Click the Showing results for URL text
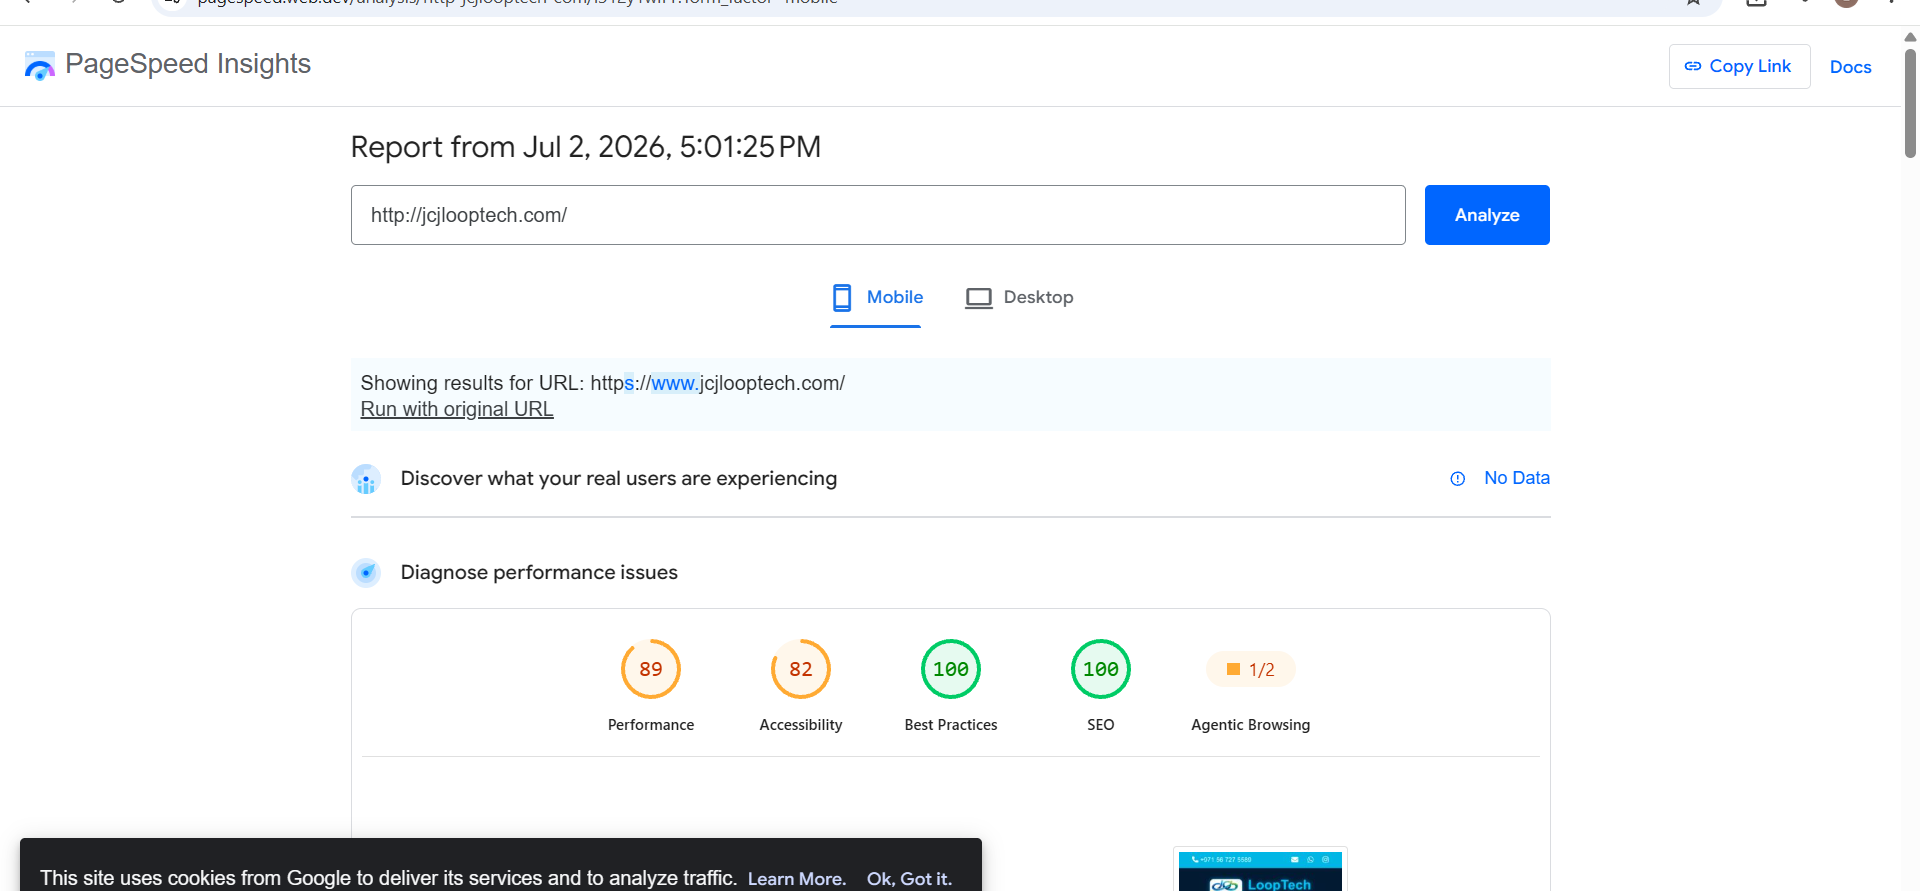Viewport: 1920px width, 891px height. point(603,383)
